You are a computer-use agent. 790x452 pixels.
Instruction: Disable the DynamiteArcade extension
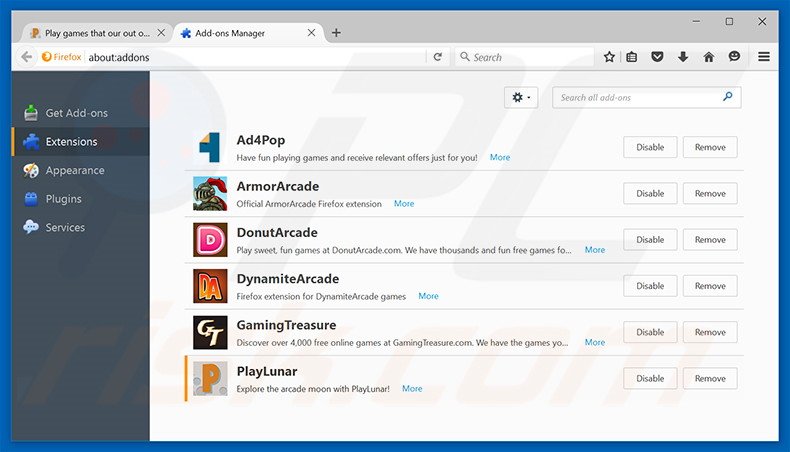point(650,286)
